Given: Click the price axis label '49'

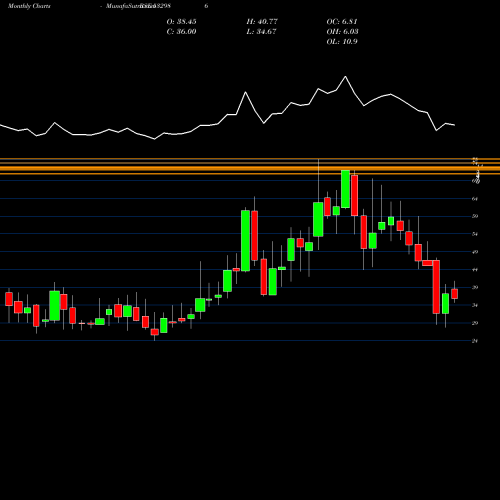Looking at the screenshot, I should [475, 252].
